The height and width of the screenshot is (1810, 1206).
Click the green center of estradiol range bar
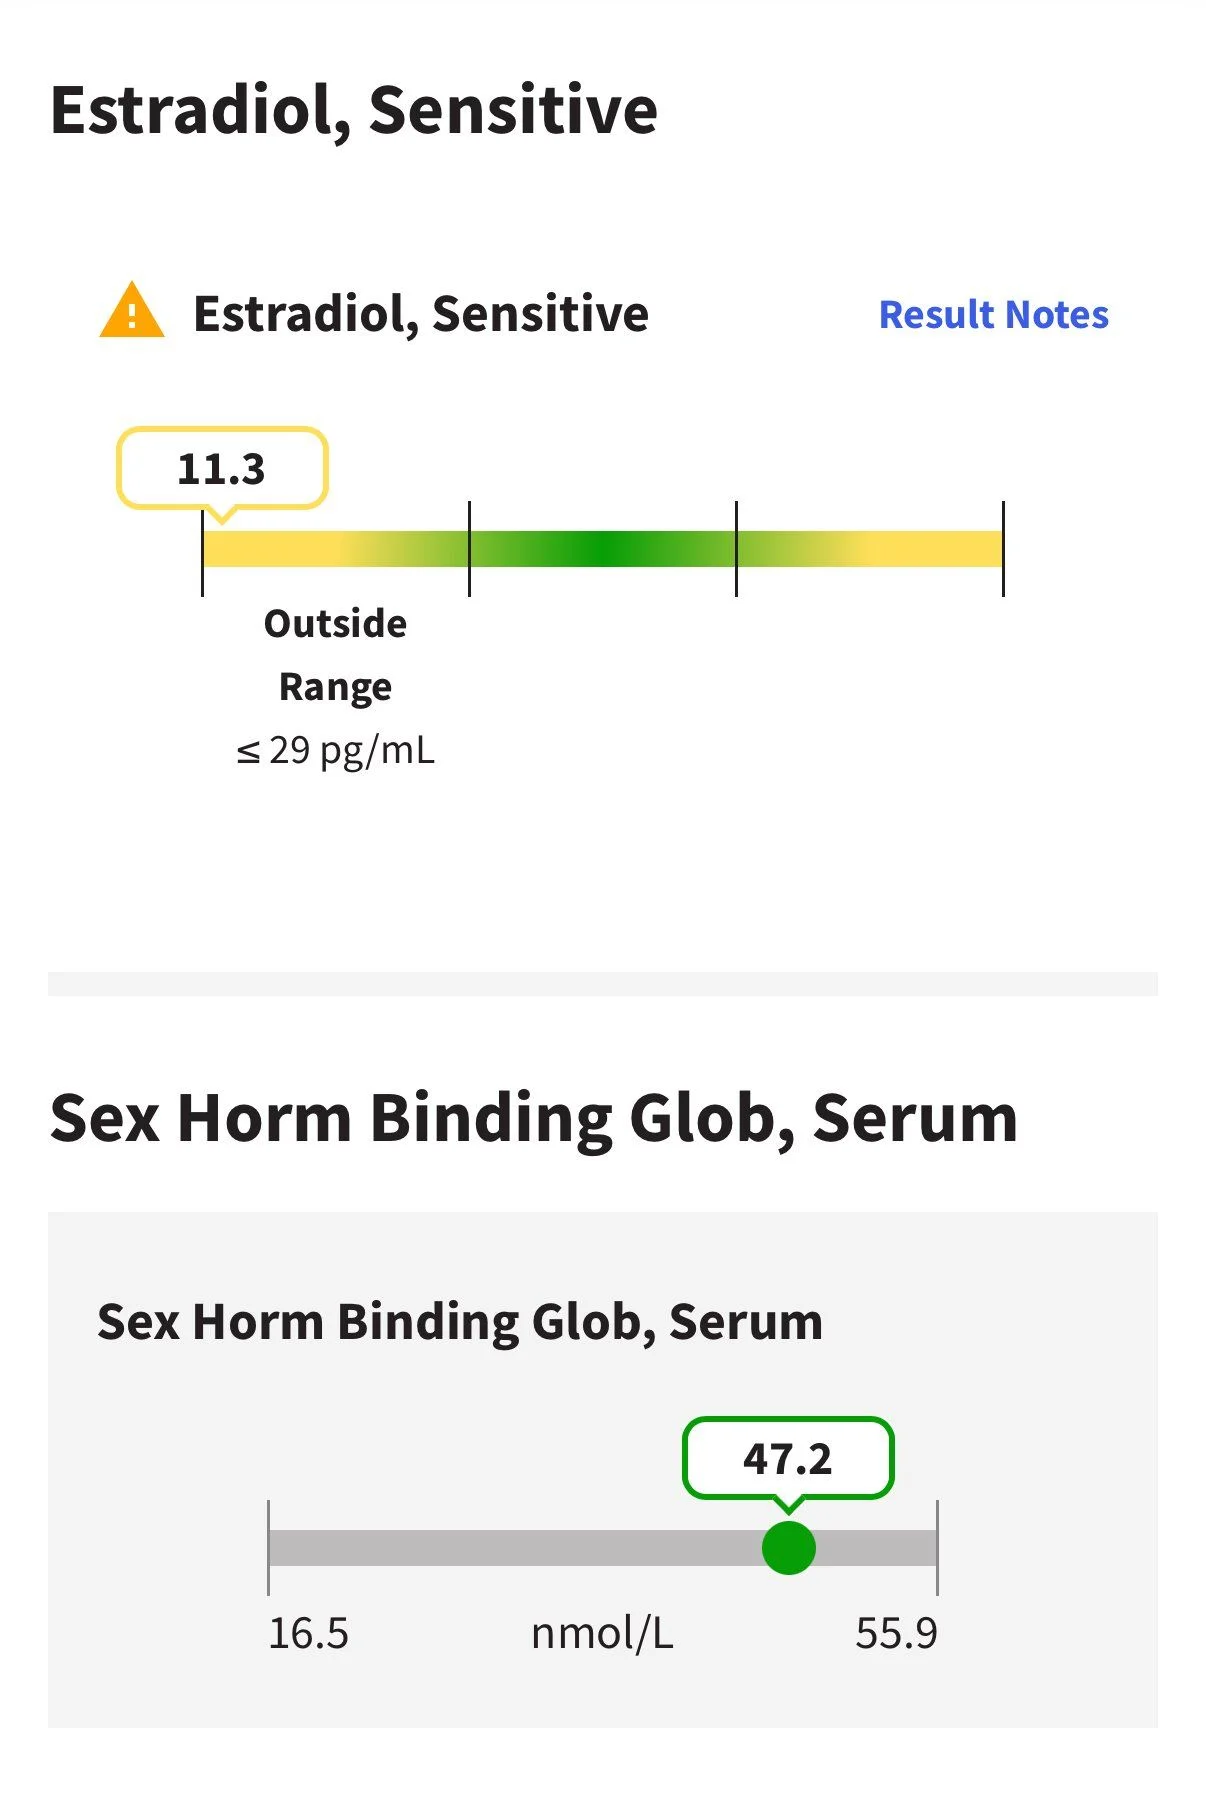tap(603, 549)
